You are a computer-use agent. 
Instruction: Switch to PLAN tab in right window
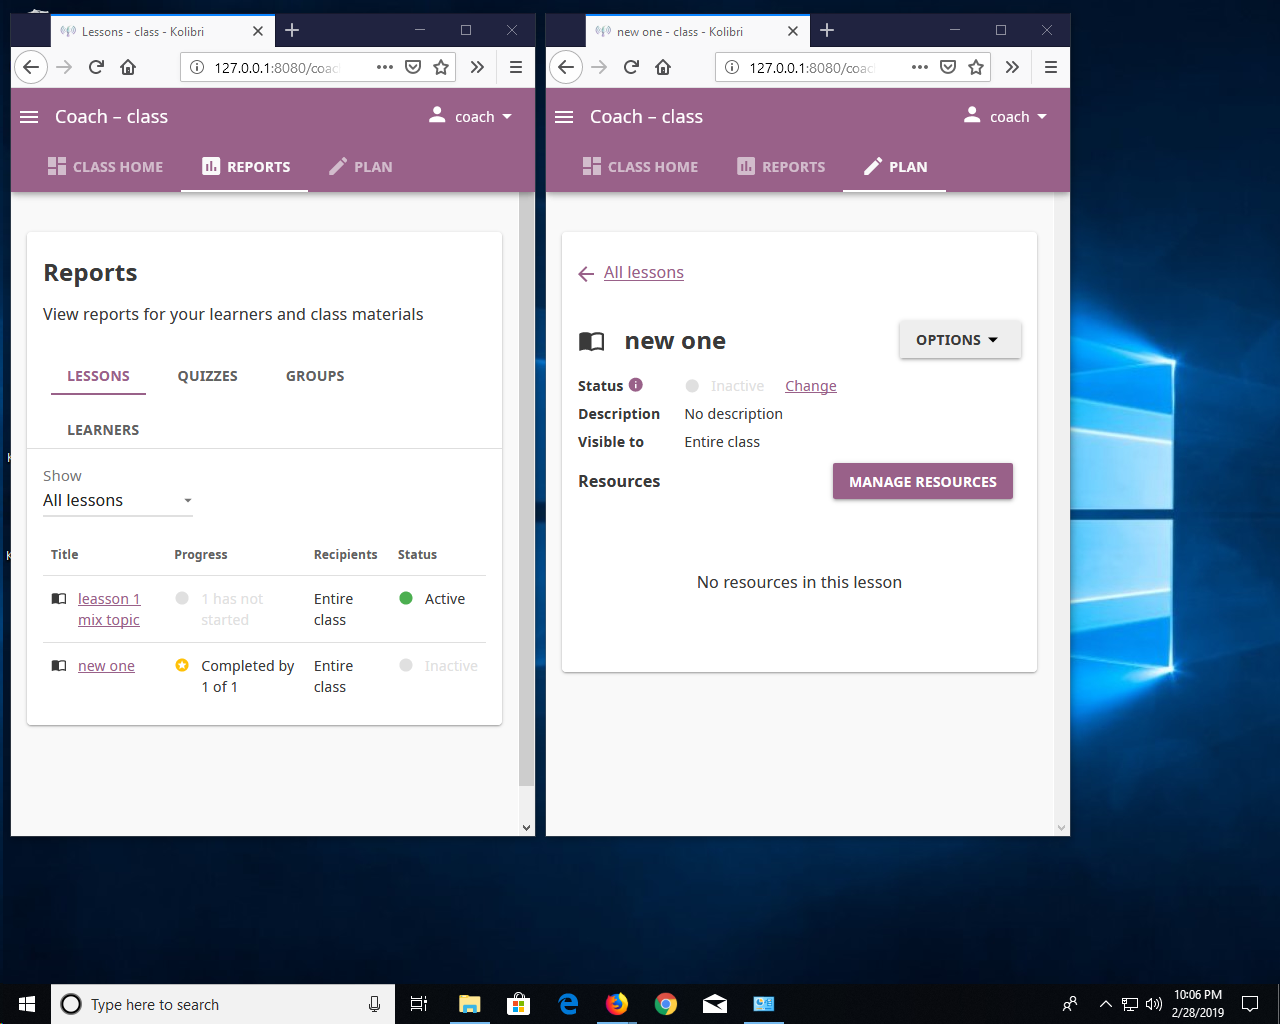click(x=895, y=167)
